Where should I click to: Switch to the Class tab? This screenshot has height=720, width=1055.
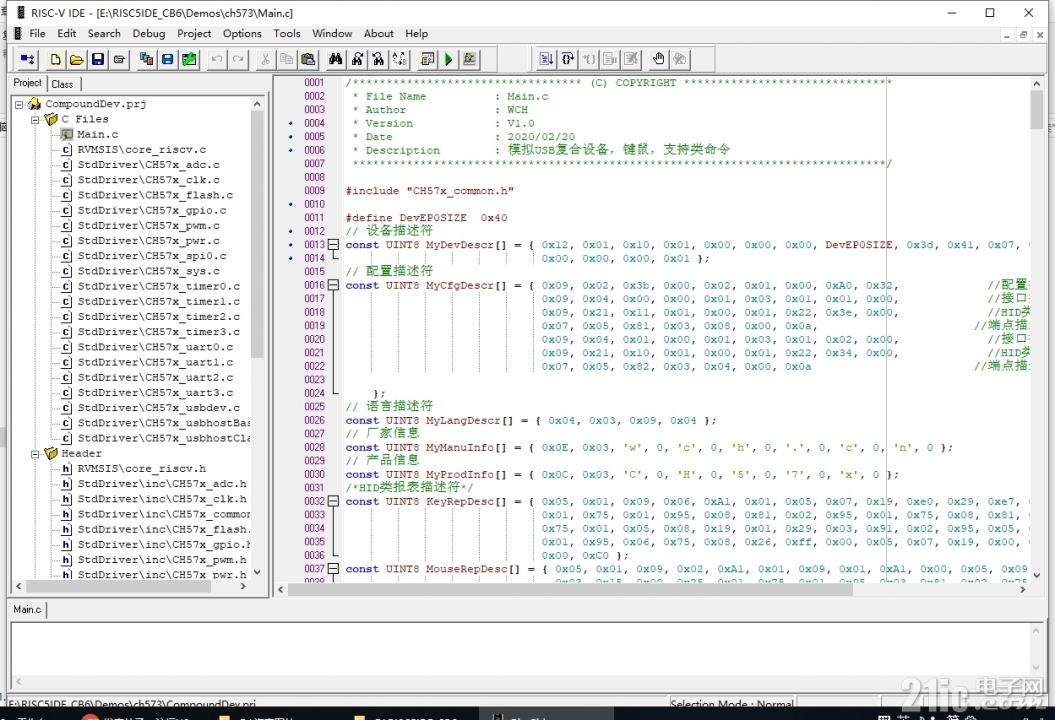63,84
